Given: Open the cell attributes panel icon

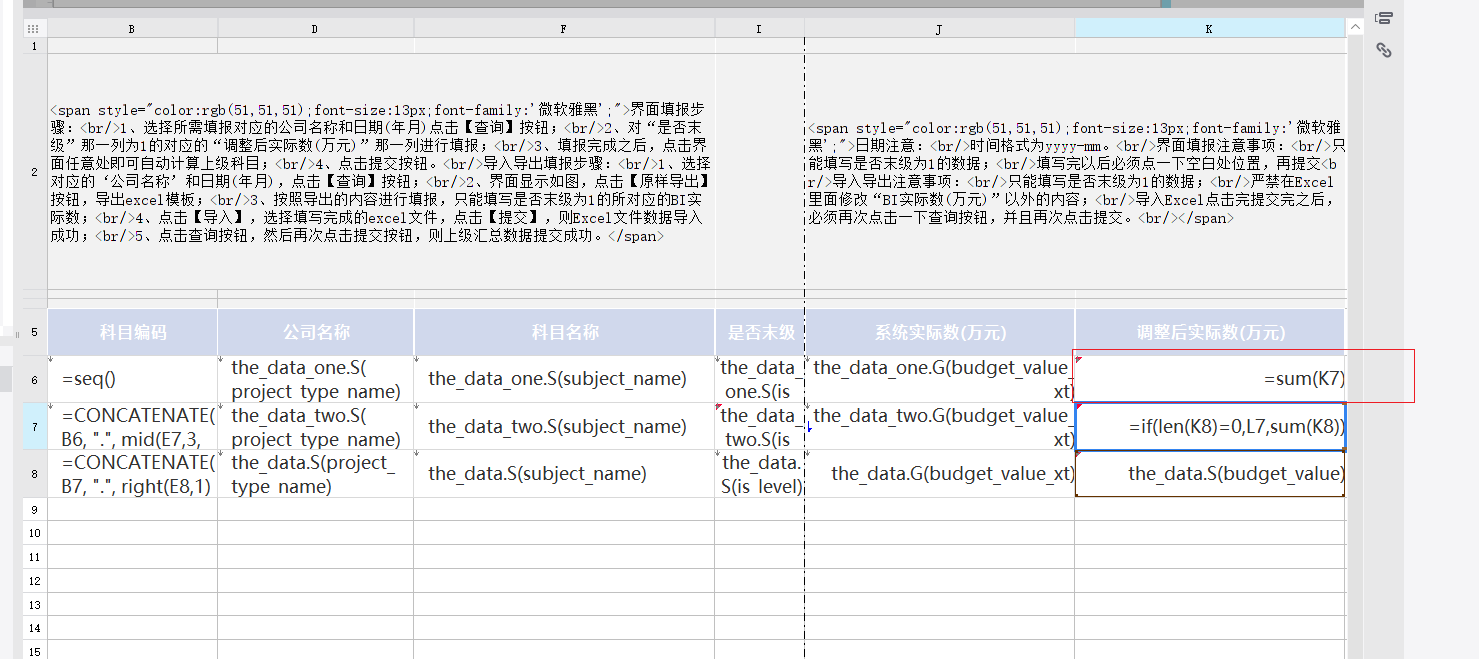Looking at the screenshot, I should tap(1384, 18).
